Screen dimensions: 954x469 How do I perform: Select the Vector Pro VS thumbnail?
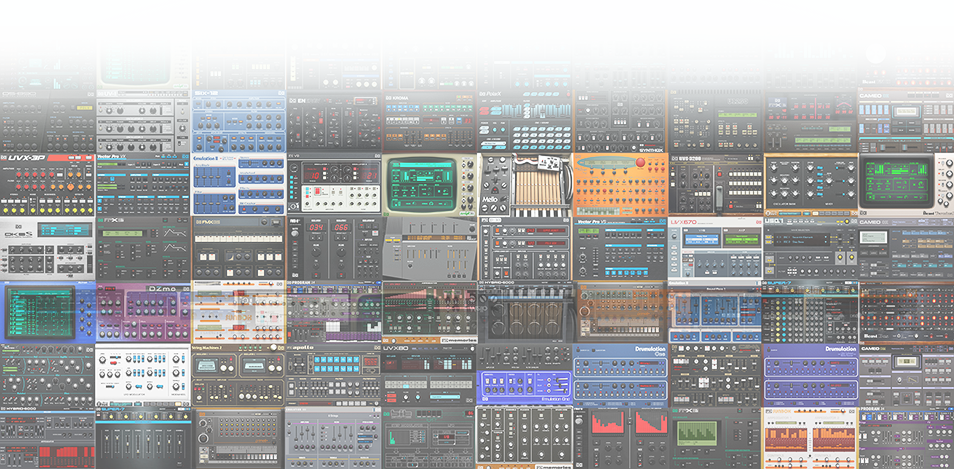(x=620, y=248)
